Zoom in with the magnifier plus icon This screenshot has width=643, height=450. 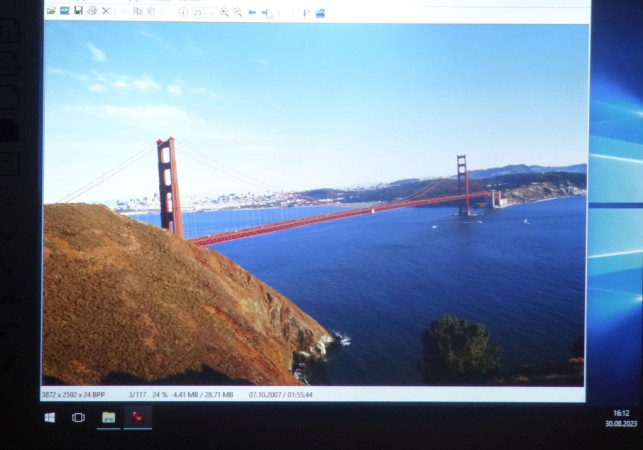224,12
